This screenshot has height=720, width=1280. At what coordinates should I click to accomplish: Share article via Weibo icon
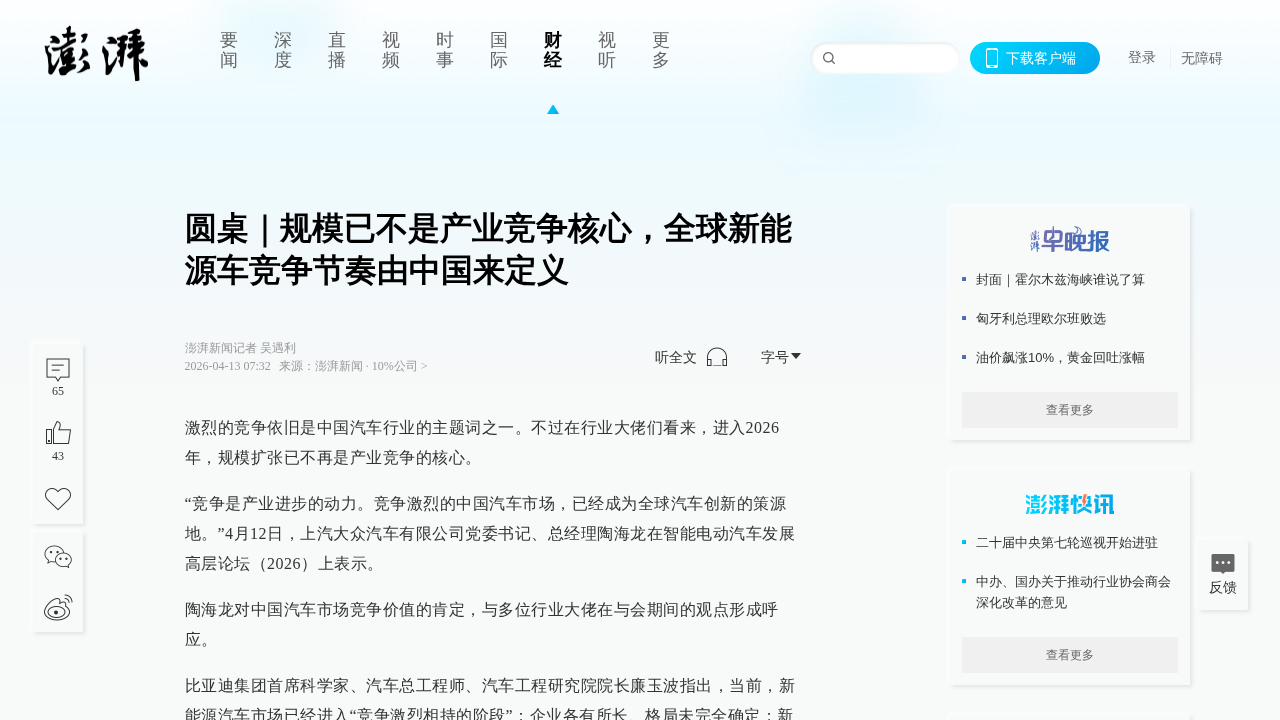tap(58, 607)
